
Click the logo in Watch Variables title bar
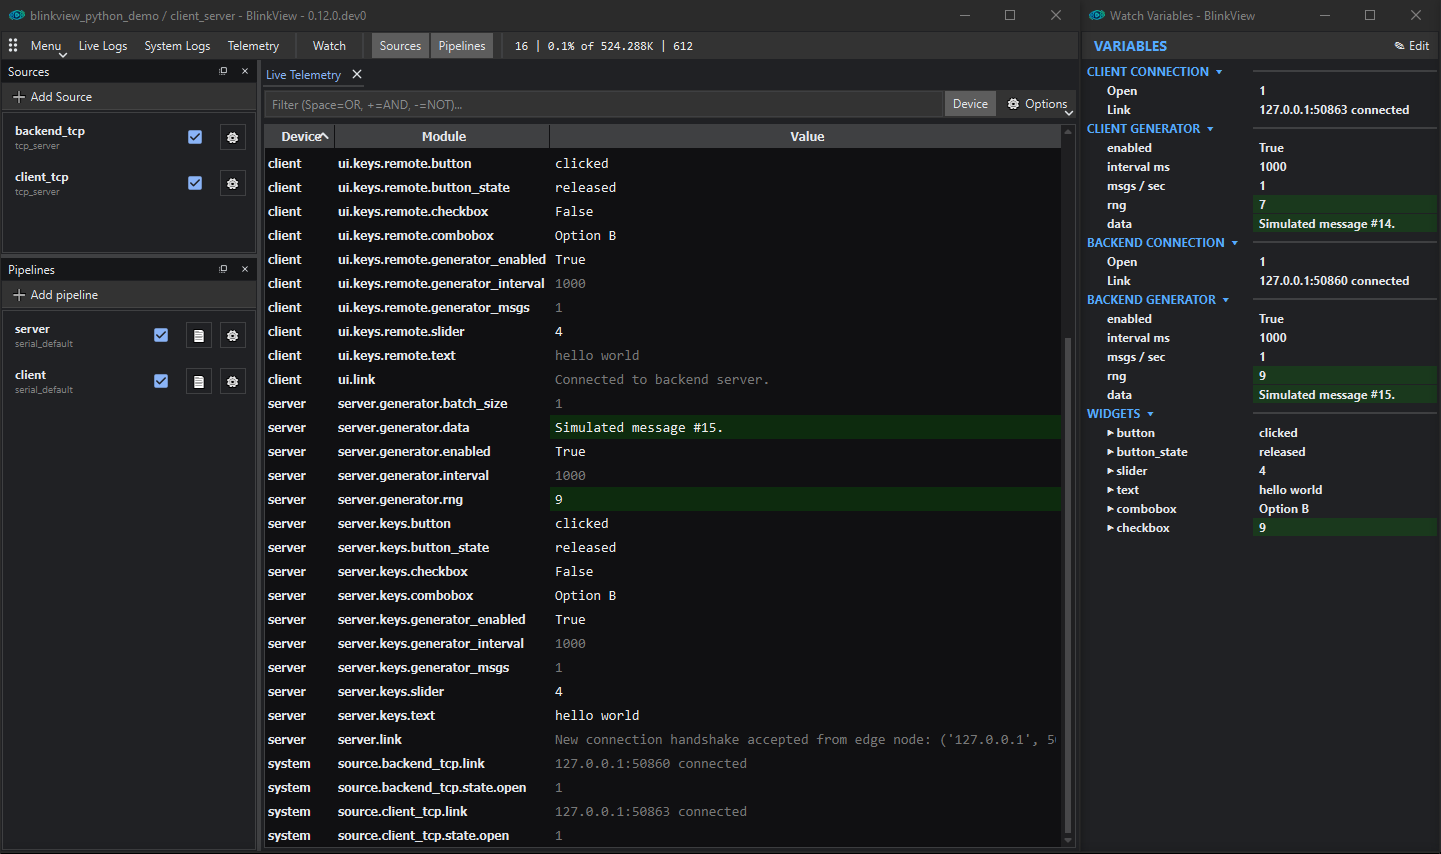pos(1097,15)
